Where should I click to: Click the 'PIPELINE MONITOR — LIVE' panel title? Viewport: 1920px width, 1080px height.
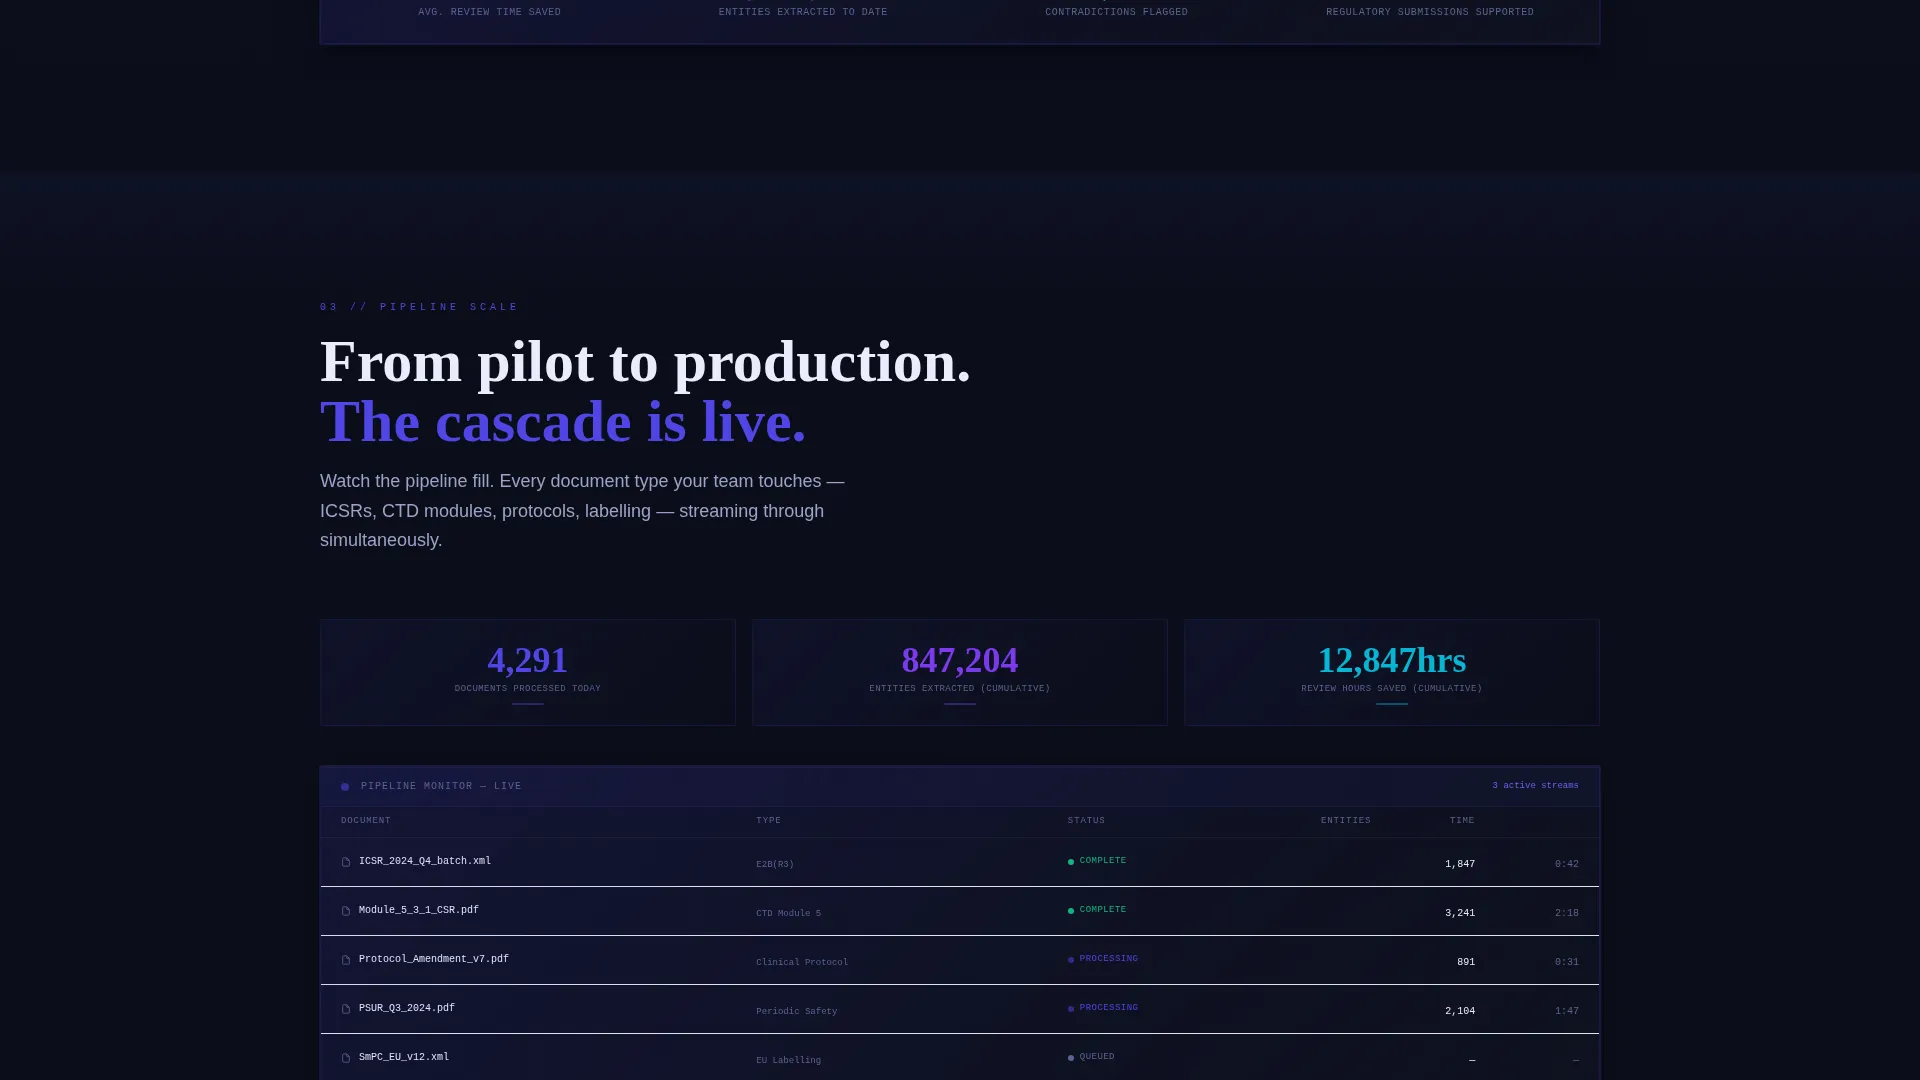pos(441,787)
